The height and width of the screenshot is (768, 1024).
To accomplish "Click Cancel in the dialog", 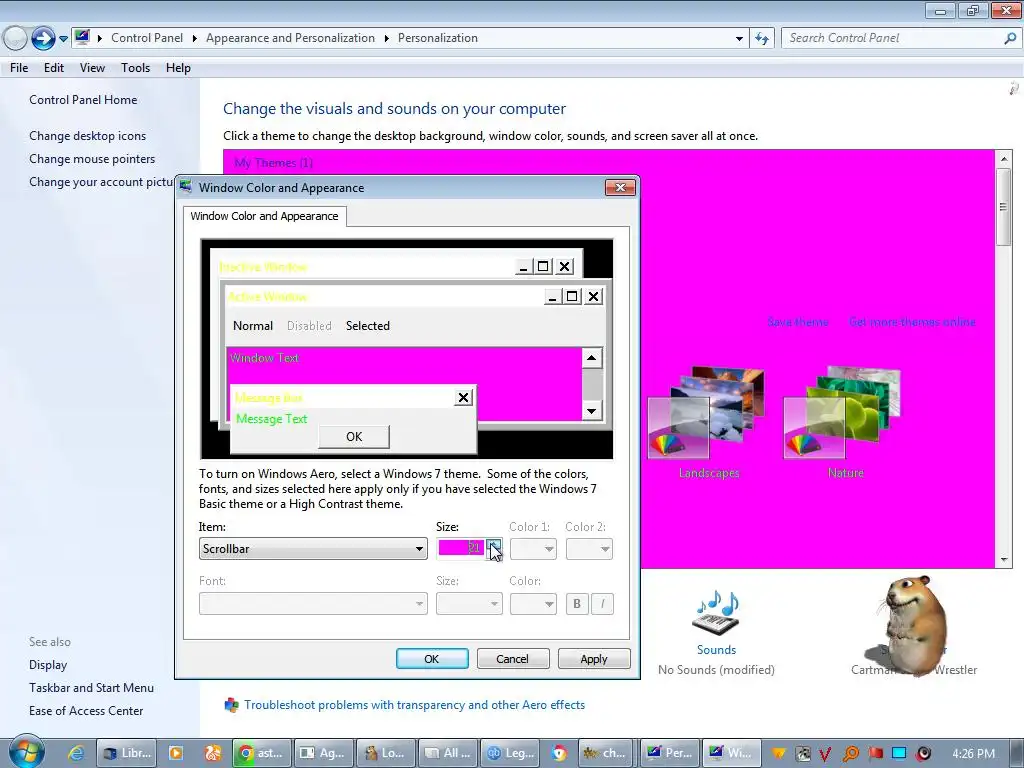I will coord(513,659).
